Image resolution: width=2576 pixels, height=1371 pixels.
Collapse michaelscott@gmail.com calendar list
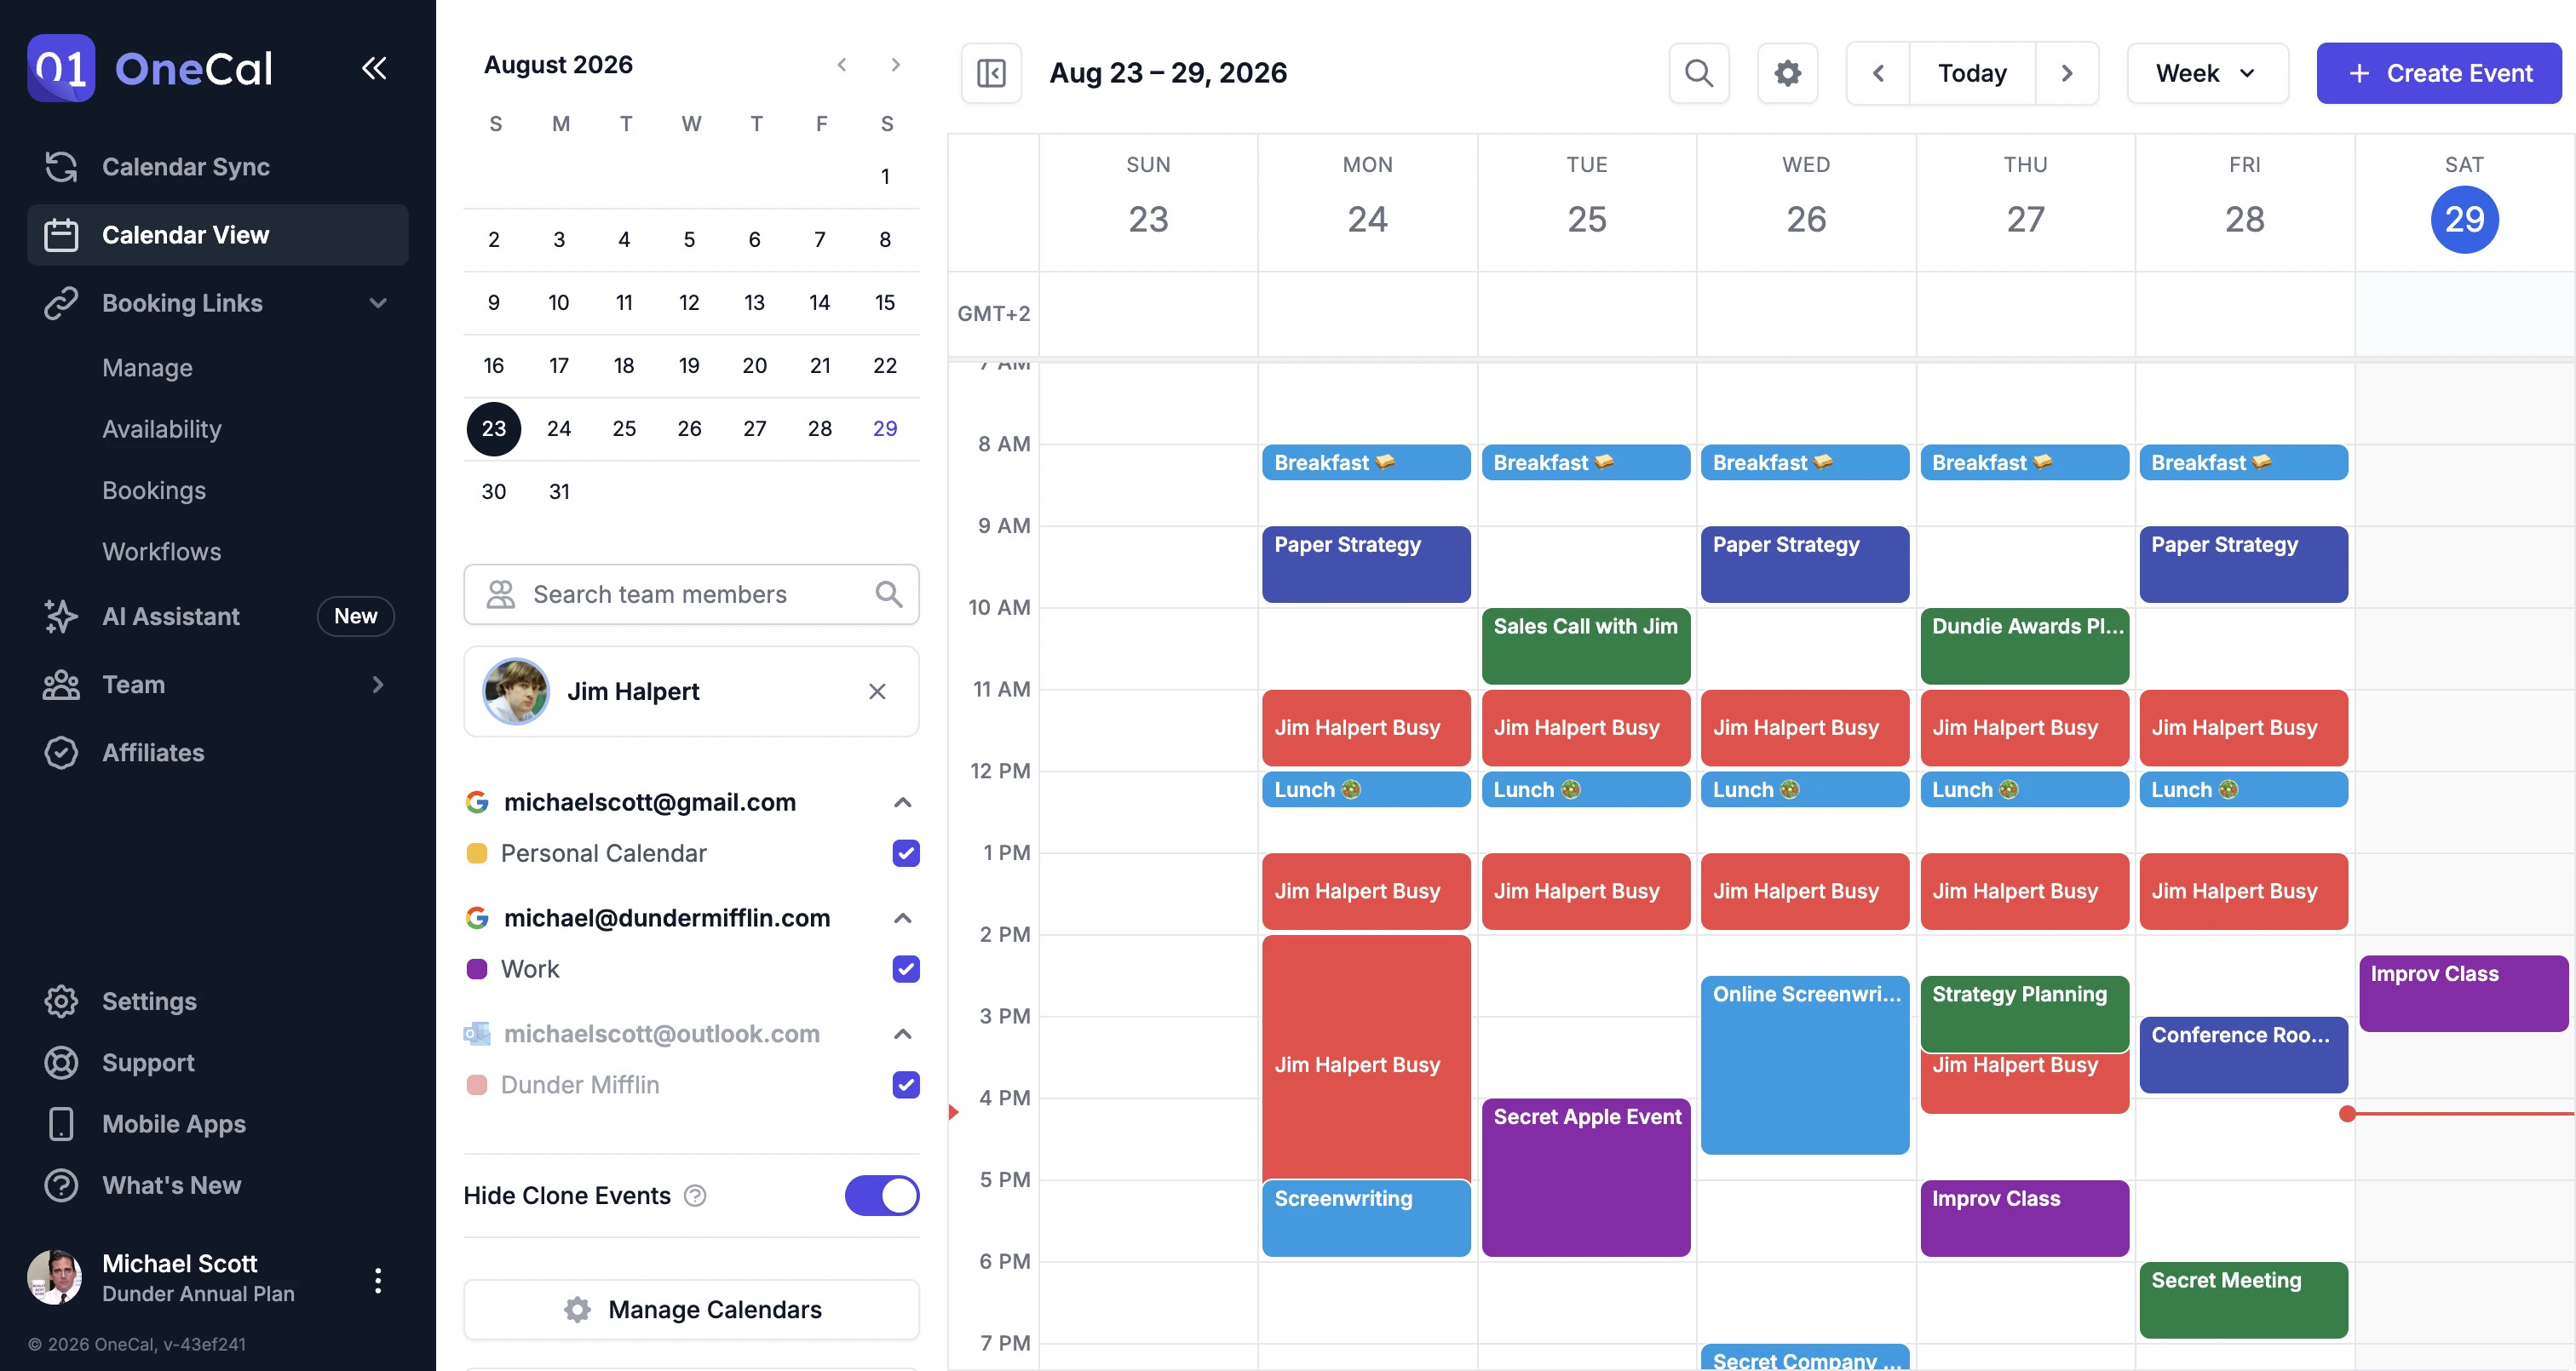(902, 802)
